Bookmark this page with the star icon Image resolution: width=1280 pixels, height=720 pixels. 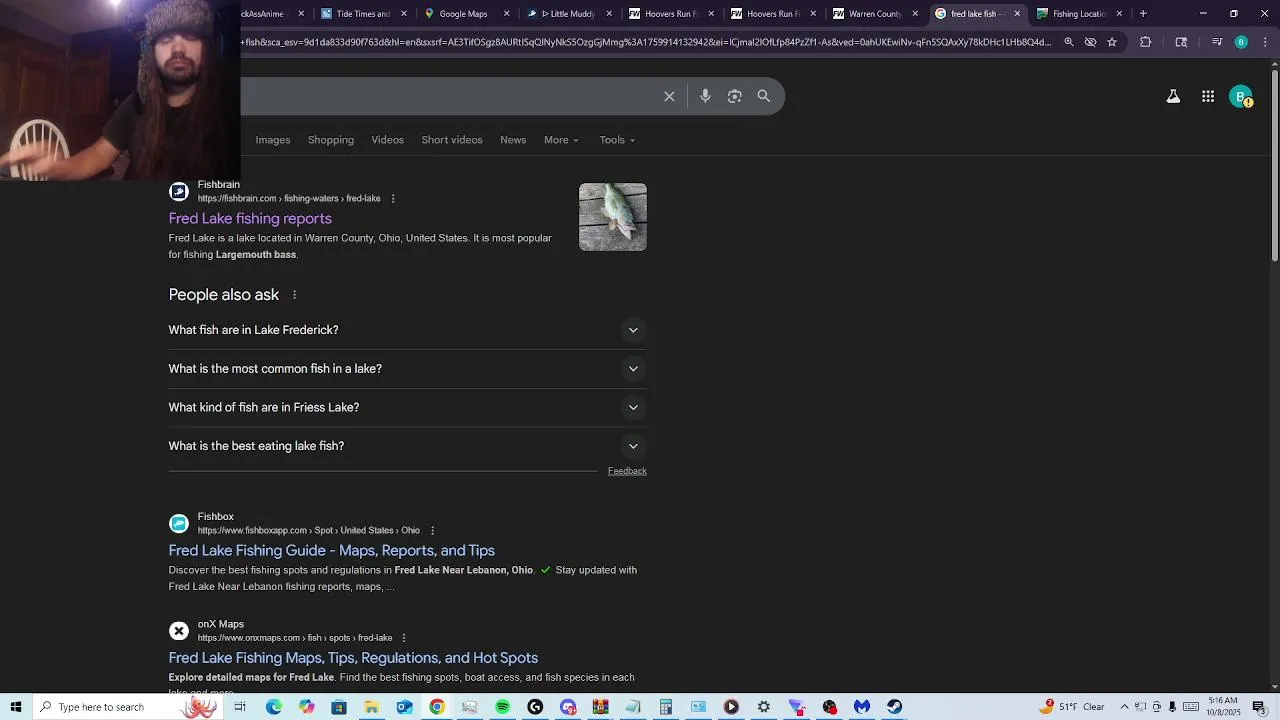click(x=1112, y=42)
